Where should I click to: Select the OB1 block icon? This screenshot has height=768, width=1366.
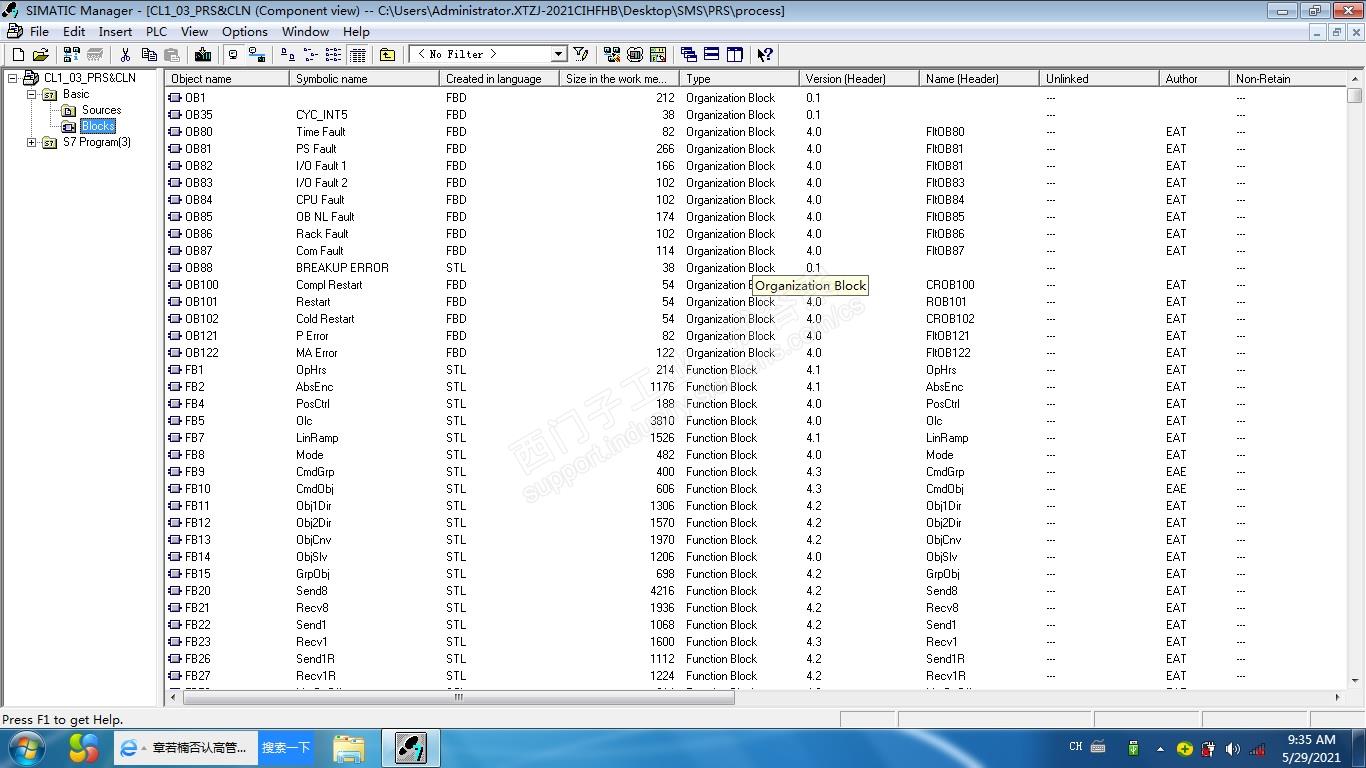point(175,98)
